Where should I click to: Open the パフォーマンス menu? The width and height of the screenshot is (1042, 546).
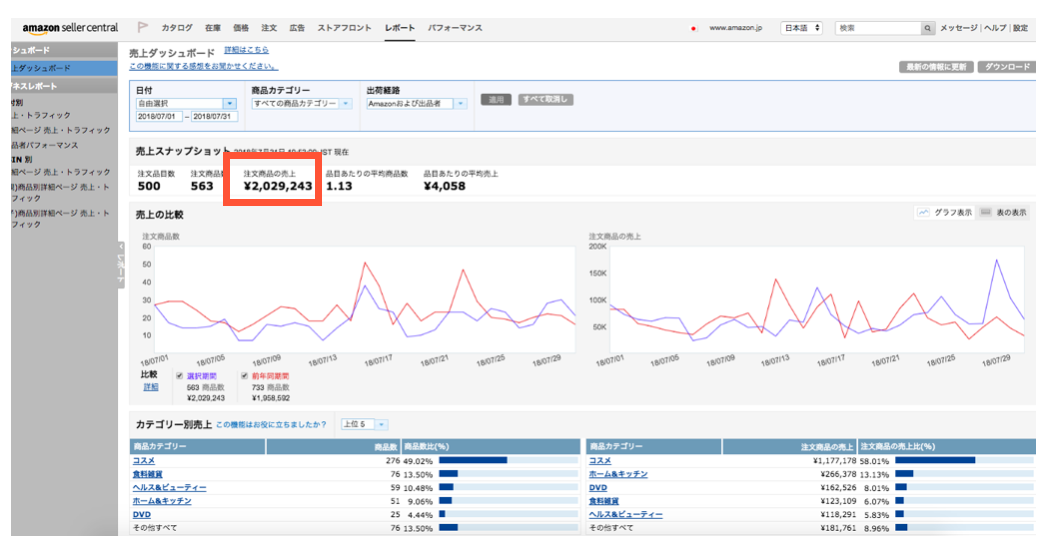coord(455,28)
